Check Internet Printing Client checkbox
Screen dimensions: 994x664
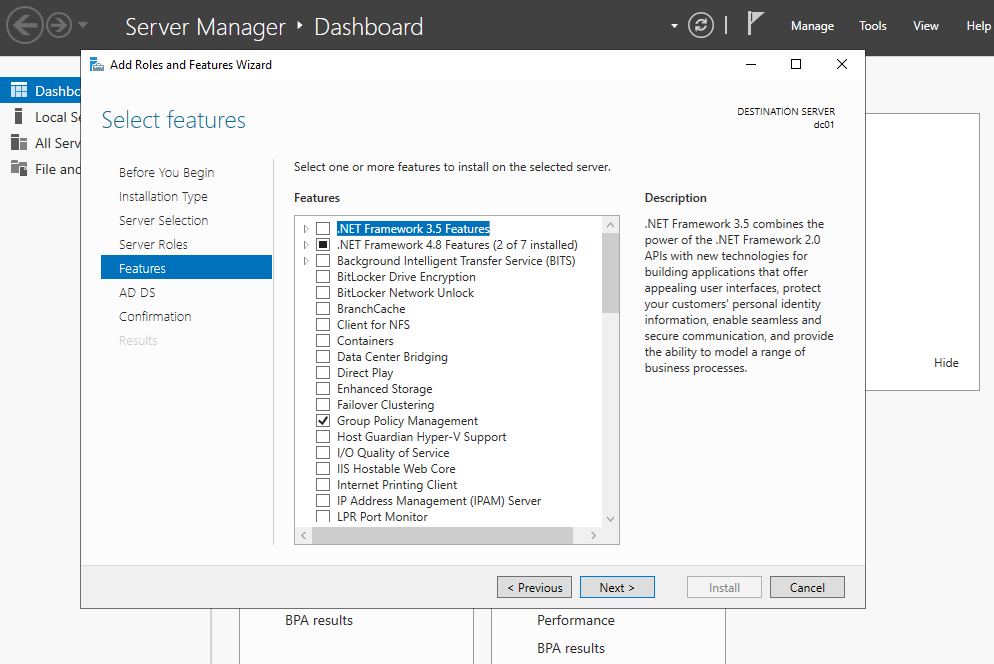click(323, 485)
